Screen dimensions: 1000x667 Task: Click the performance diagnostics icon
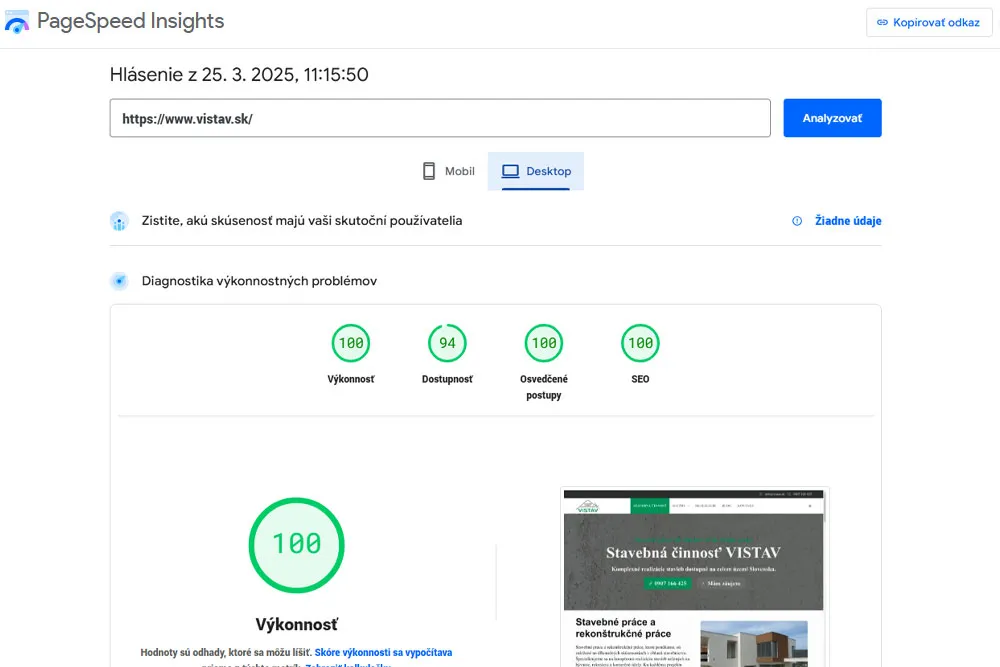[x=119, y=281]
